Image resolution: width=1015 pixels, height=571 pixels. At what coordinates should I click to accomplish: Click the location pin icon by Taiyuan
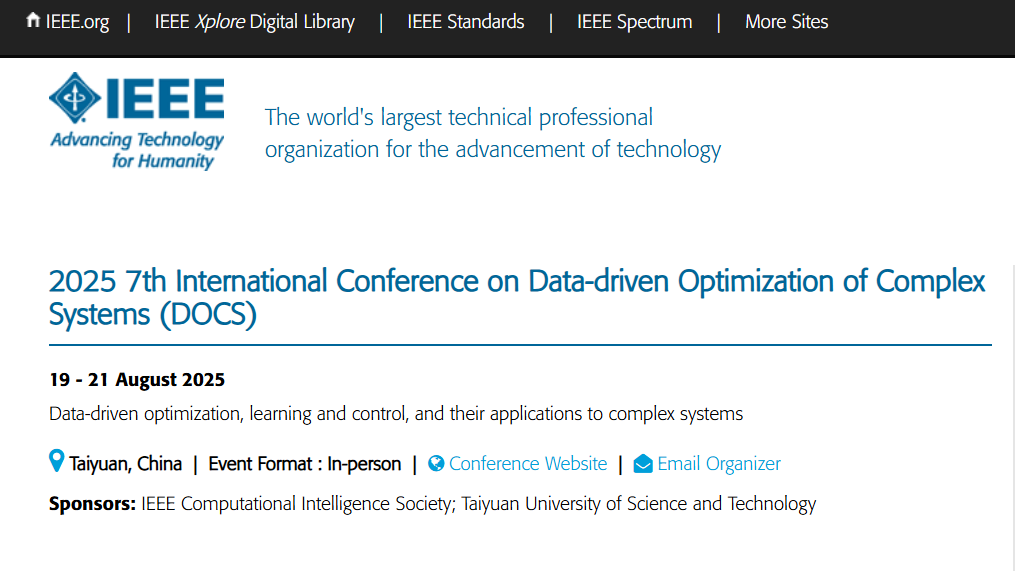pyautogui.click(x=57, y=461)
